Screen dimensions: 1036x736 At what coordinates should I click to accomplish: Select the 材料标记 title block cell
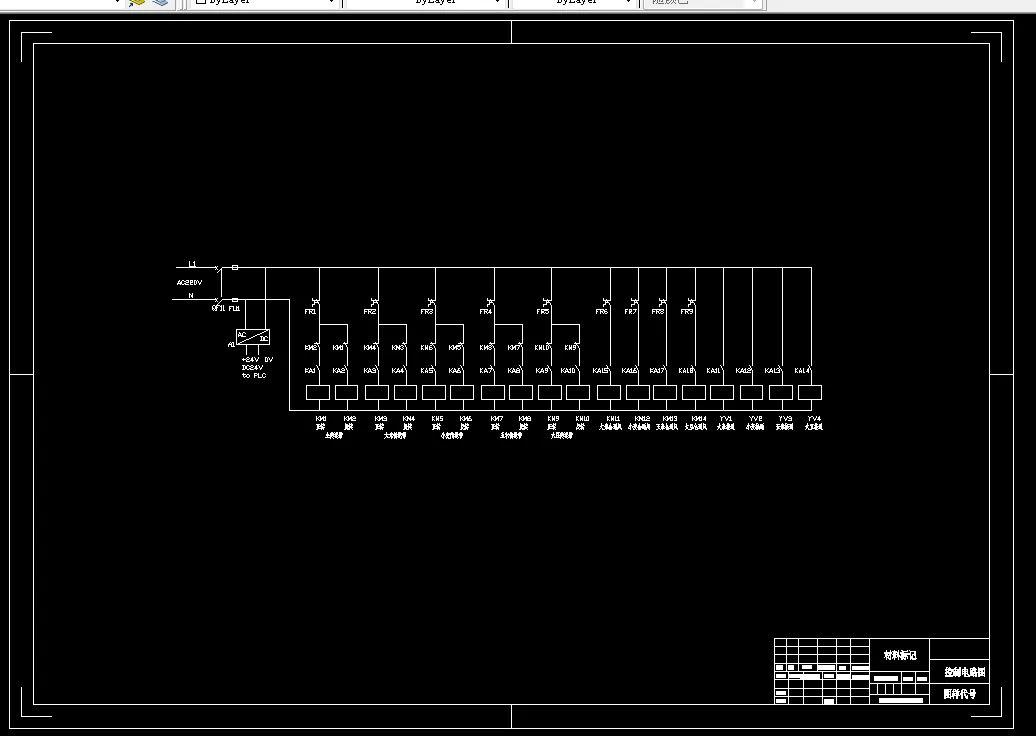tap(900, 655)
